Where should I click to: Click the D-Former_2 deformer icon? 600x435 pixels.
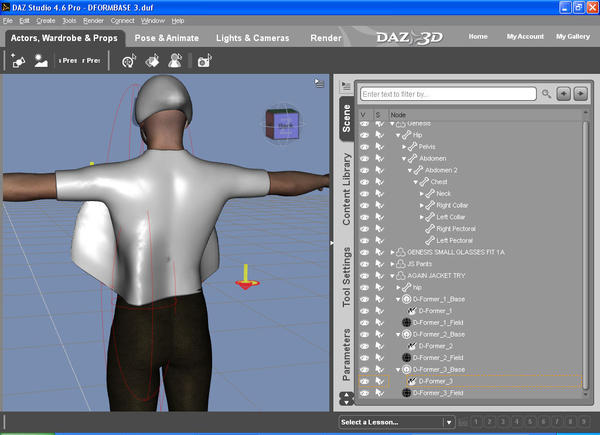(x=412, y=346)
